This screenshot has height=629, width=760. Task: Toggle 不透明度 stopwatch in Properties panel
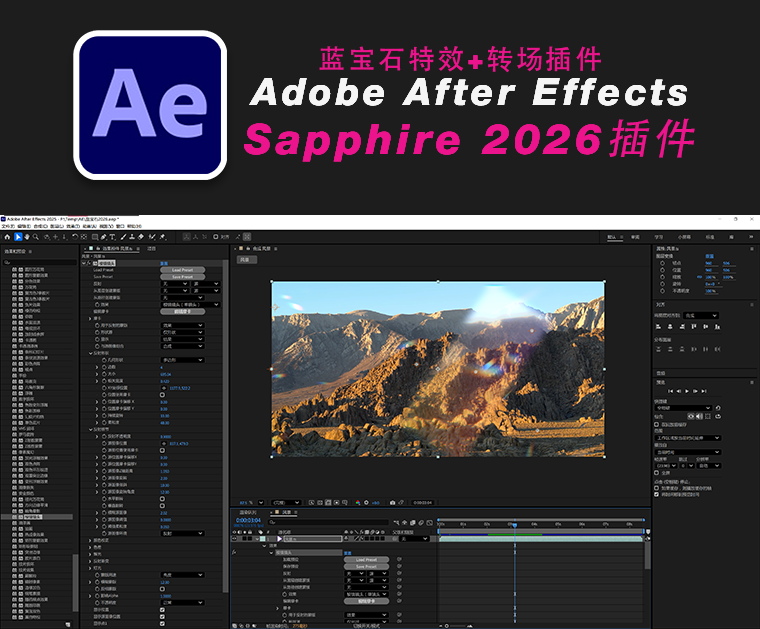tap(663, 291)
